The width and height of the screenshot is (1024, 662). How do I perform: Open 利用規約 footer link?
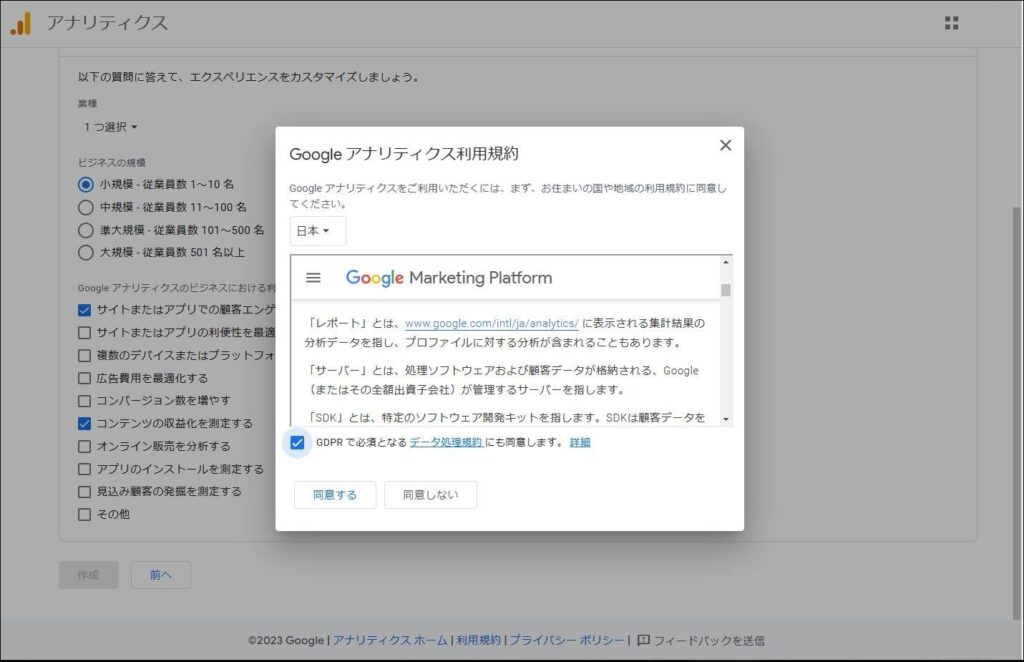click(x=478, y=640)
